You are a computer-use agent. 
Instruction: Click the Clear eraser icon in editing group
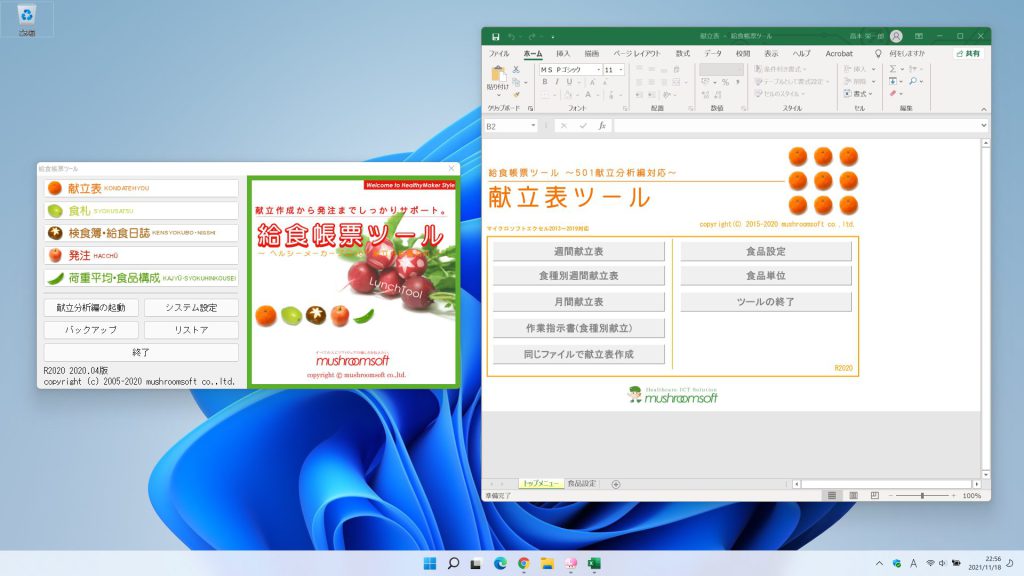click(x=893, y=94)
